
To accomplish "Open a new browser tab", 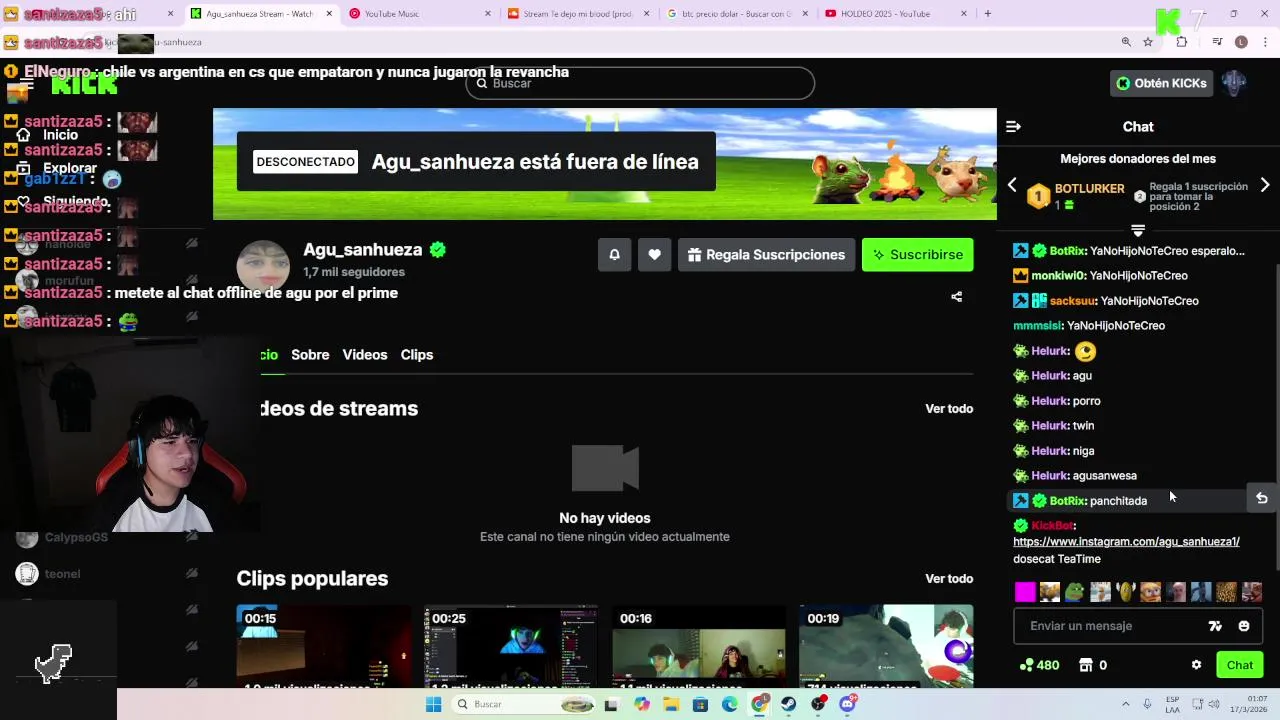I will pyautogui.click(x=988, y=14).
